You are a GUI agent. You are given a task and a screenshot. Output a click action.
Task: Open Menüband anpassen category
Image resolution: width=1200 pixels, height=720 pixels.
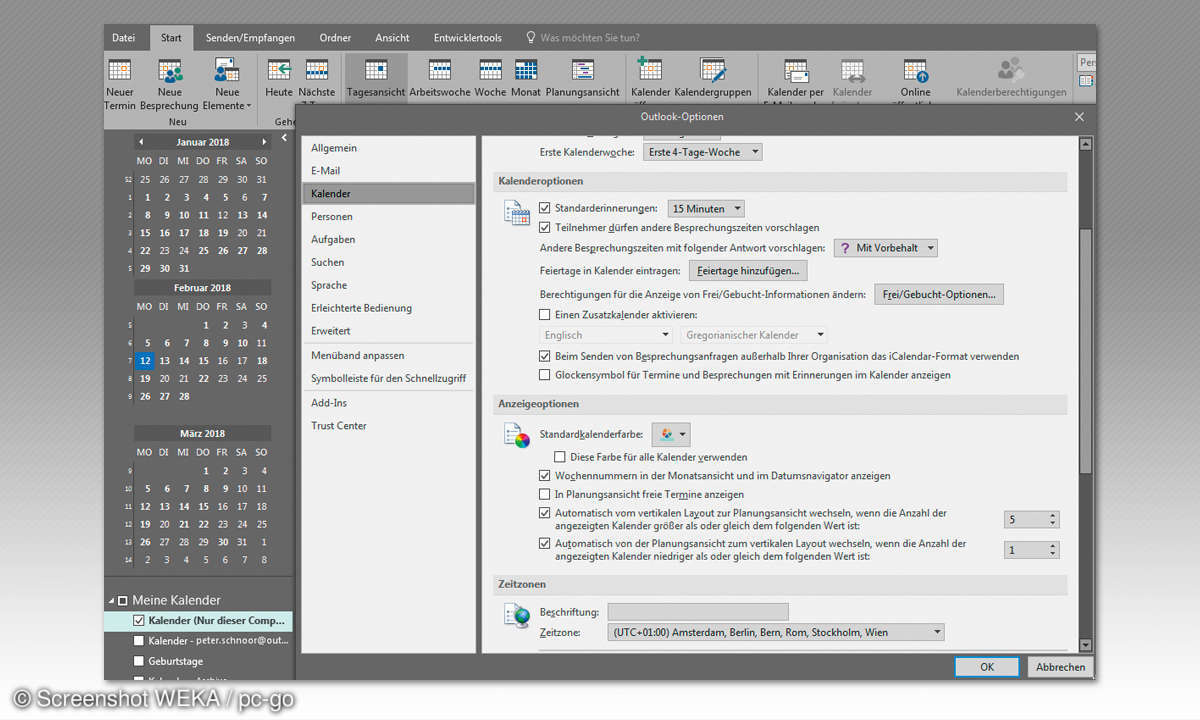point(389,356)
